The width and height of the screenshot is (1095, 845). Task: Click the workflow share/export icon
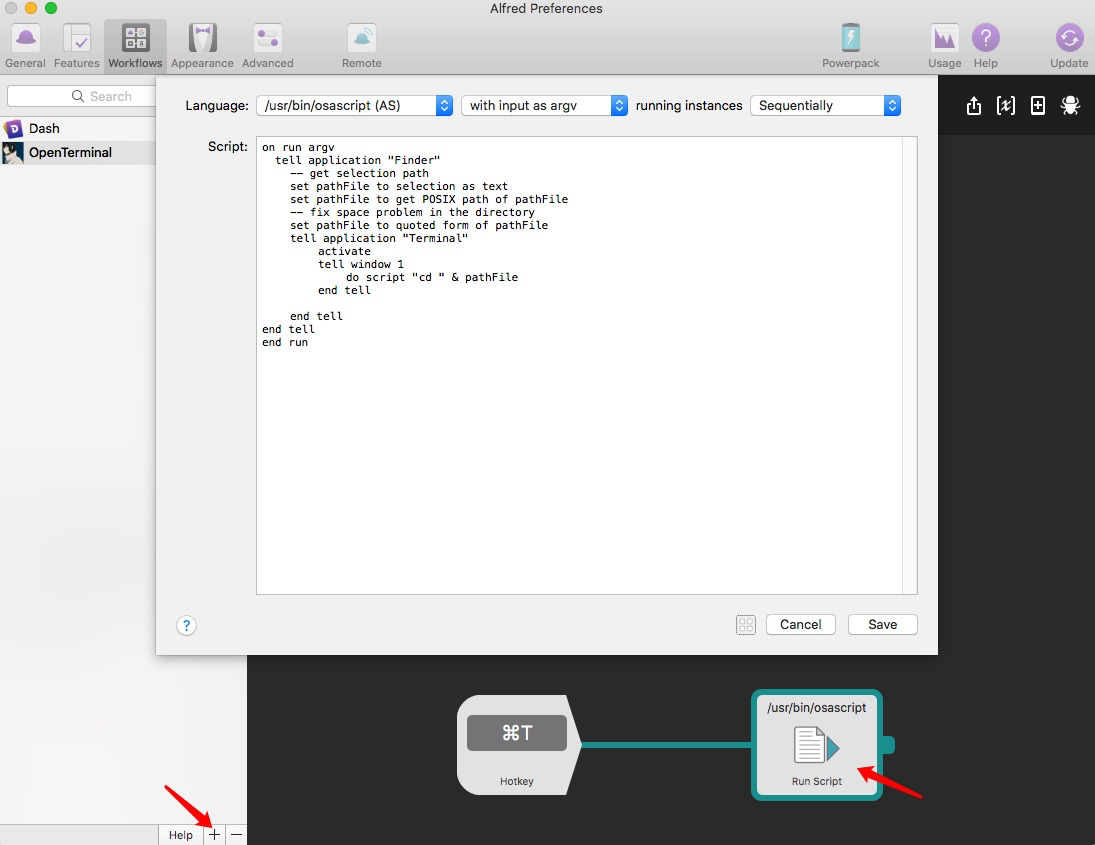click(x=973, y=106)
